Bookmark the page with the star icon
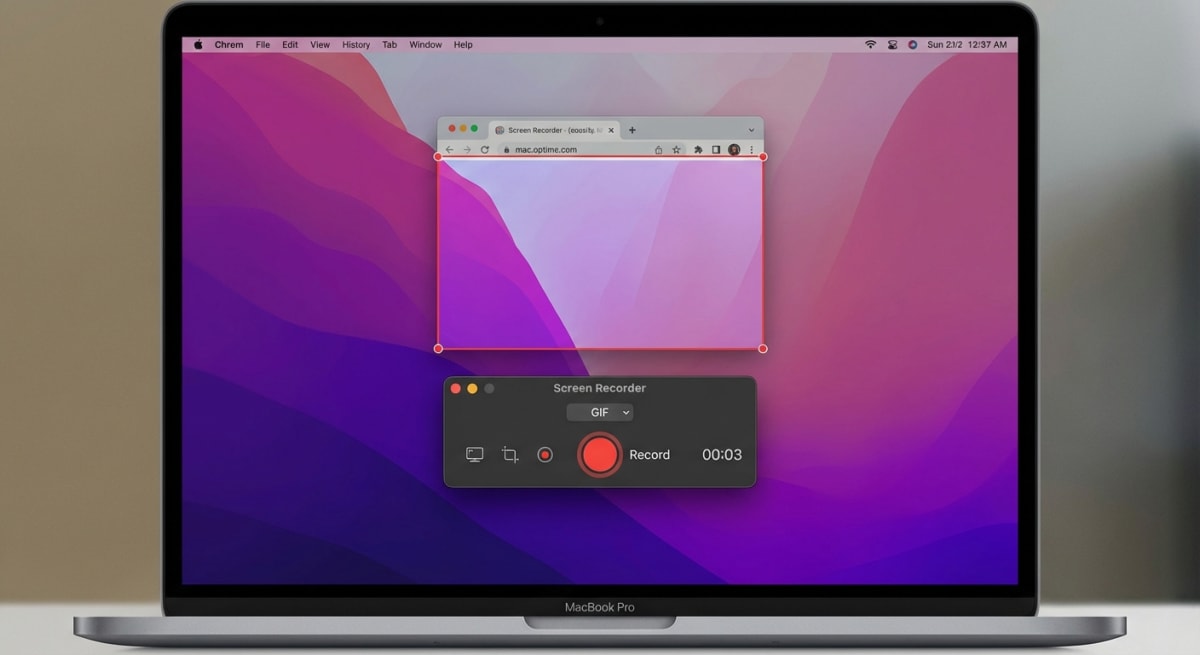Image resolution: width=1200 pixels, height=655 pixels. [x=675, y=148]
